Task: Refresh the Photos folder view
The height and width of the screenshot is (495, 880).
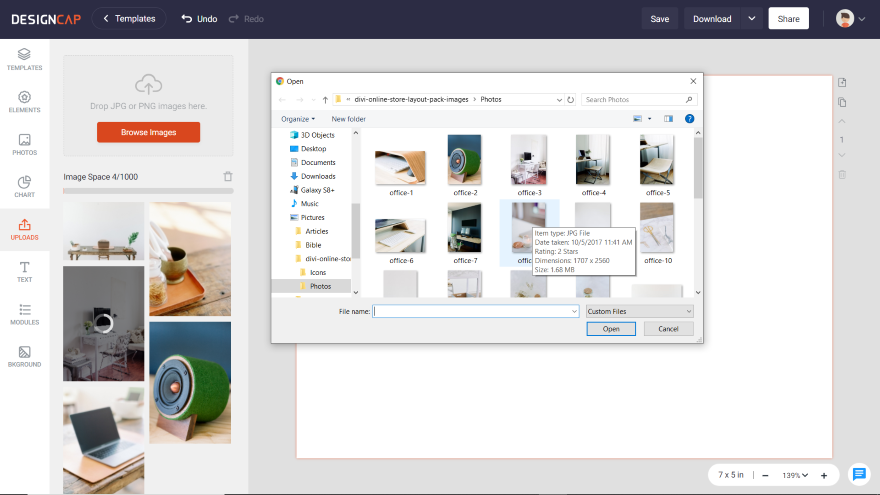Action: coord(570,99)
